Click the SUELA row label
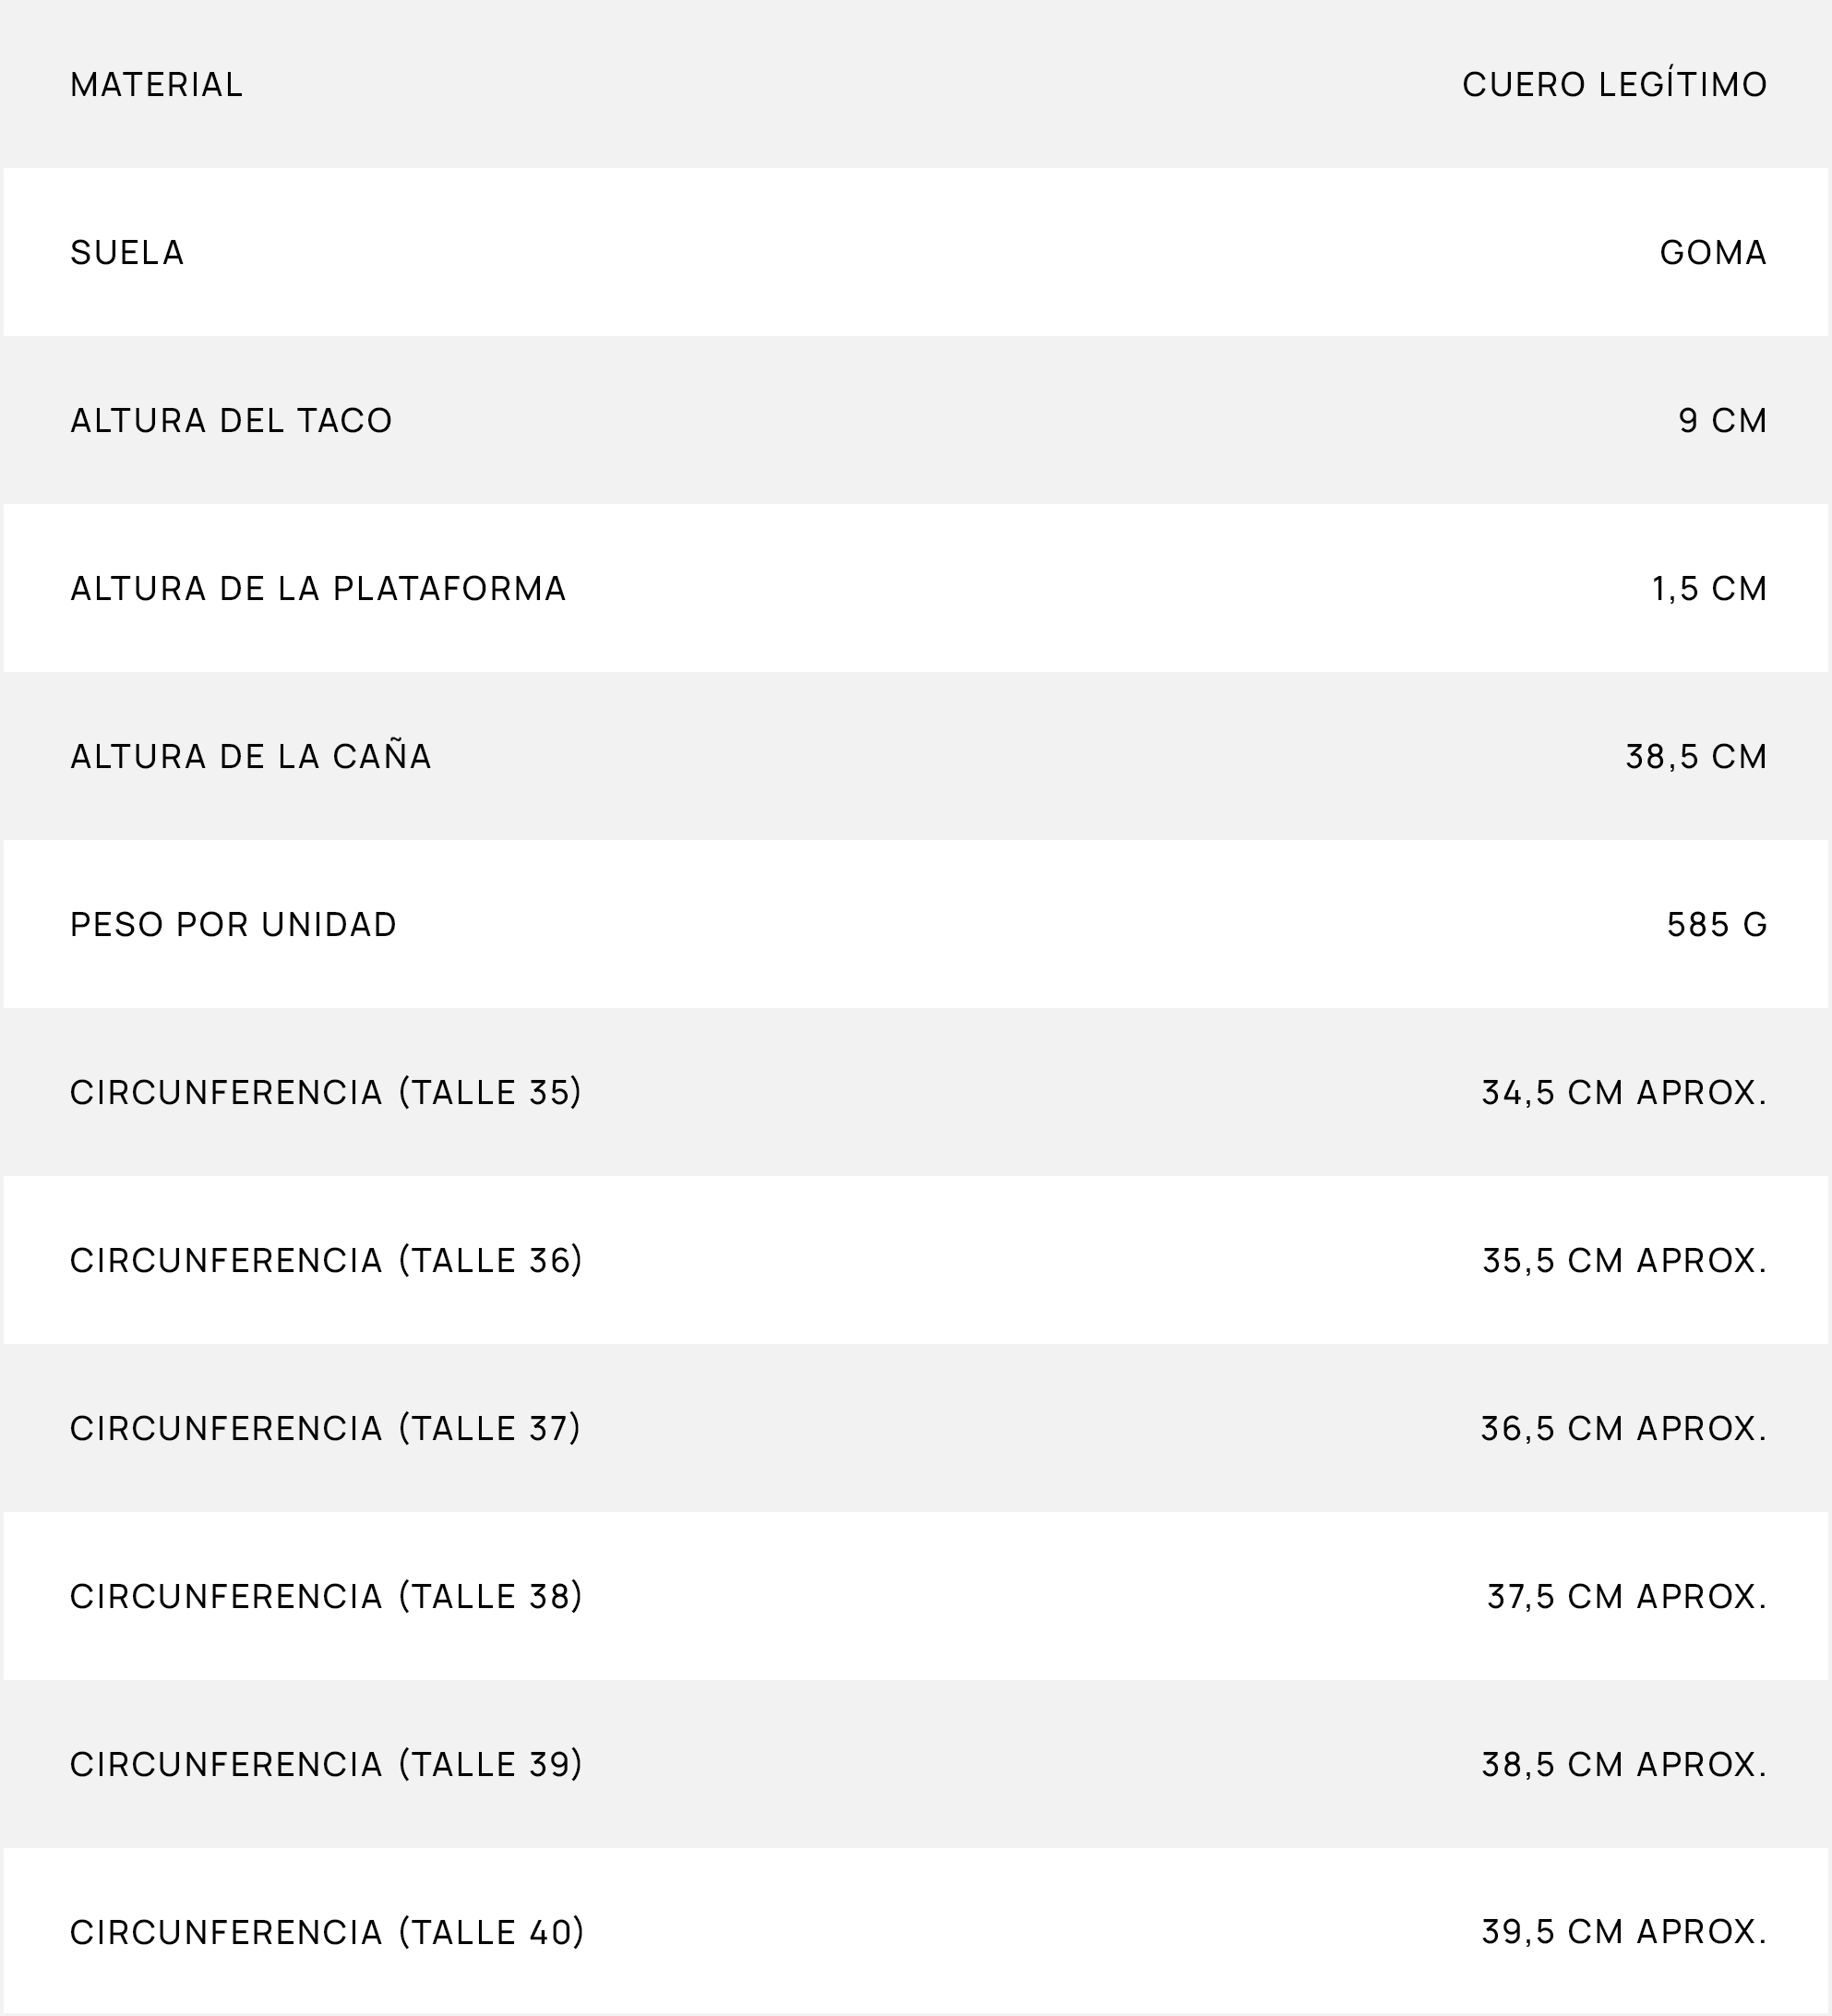The width and height of the screenshot is (1832, 2016). pyautogui.click(x=128, y=253)
